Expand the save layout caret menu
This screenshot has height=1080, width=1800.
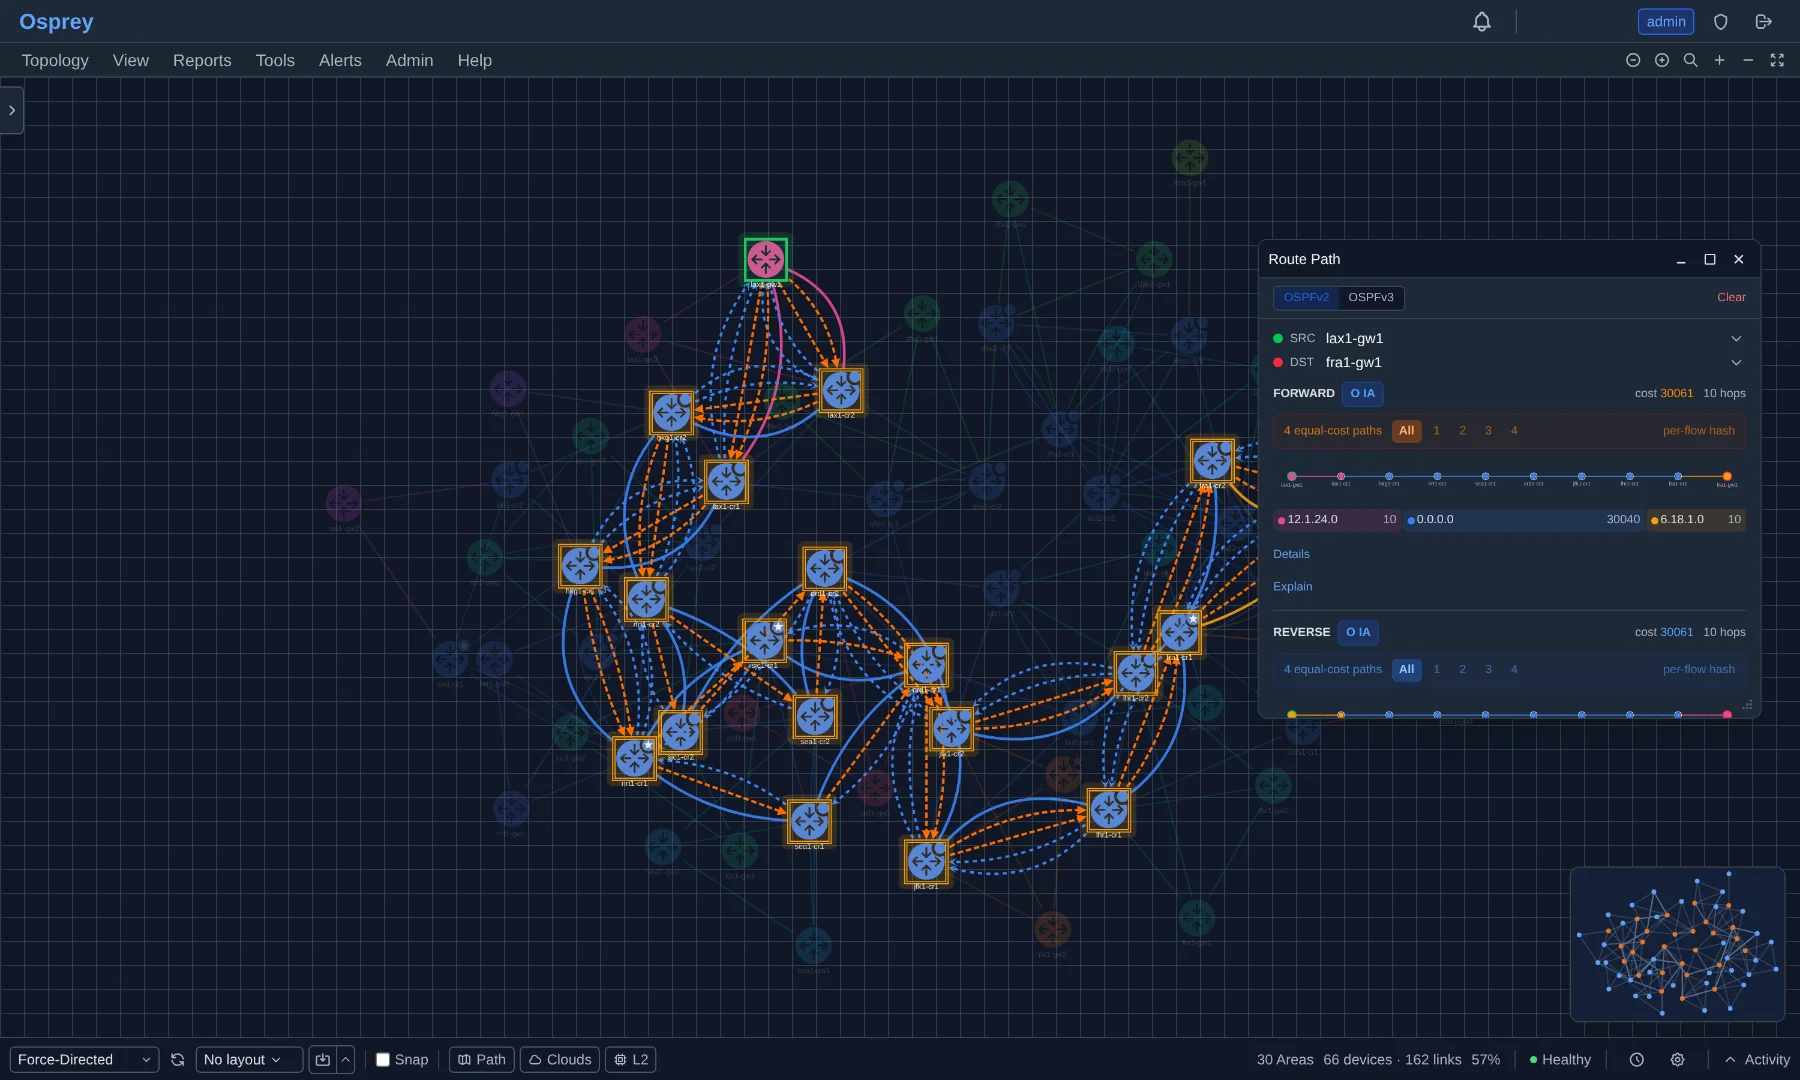pyautogui.click(x=345, y=1060)
